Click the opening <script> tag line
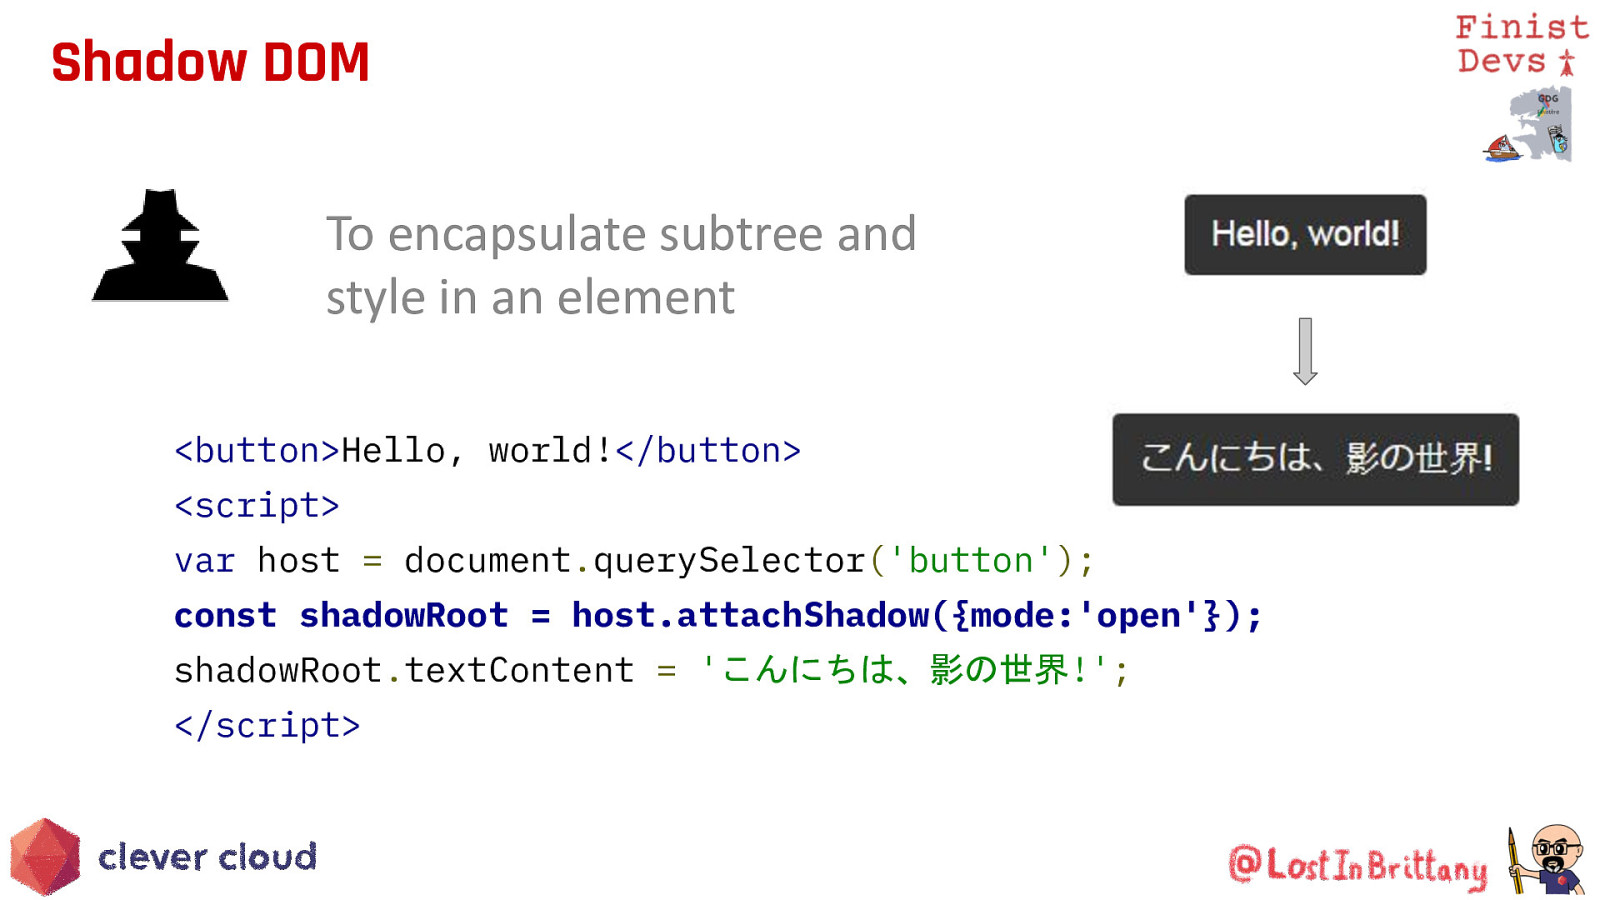Image resolution: width=1600 pixels, height=900 pixels. [x=257, y=506]
